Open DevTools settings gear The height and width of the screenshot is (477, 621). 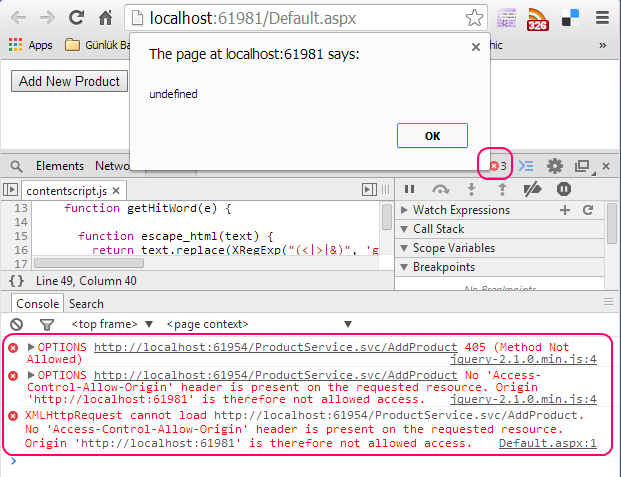point(554,166)
